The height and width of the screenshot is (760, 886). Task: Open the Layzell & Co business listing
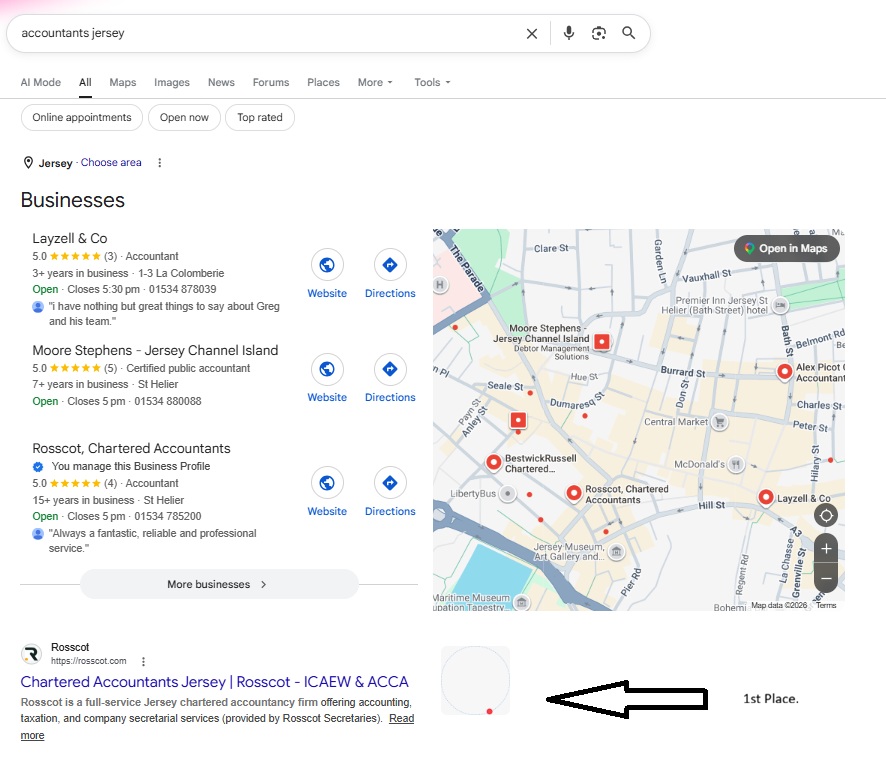pos(70,238)
